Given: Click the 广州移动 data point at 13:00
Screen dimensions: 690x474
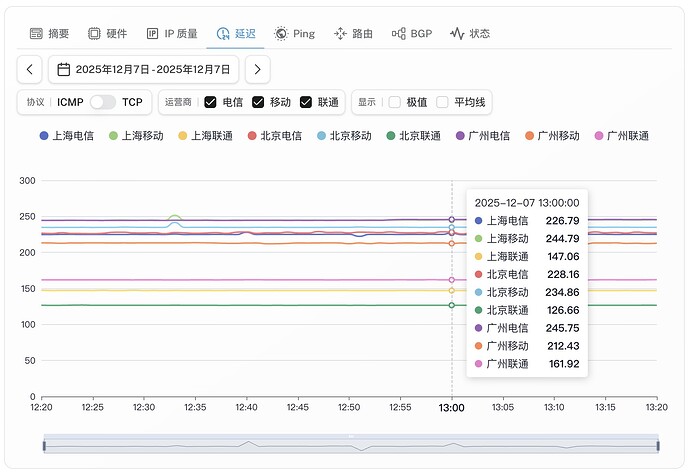Looking at the screenshot, I should tap(451, 243).
